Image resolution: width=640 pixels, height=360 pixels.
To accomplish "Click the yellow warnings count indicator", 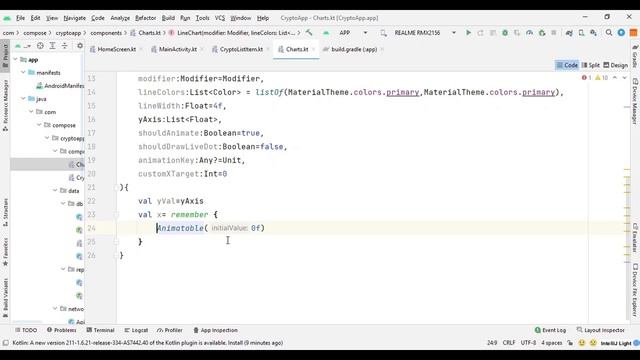I will [x=601, y=78].
